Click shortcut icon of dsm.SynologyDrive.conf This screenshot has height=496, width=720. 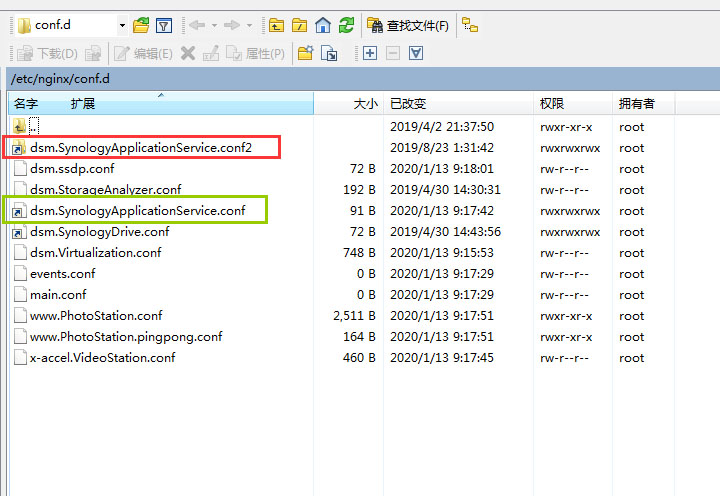pyautogui.click(x=20, y=232)
